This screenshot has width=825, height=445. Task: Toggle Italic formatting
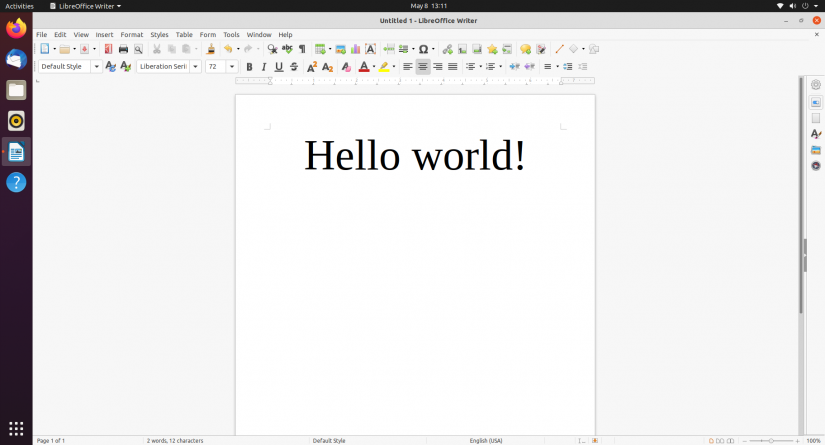[264, 67]
